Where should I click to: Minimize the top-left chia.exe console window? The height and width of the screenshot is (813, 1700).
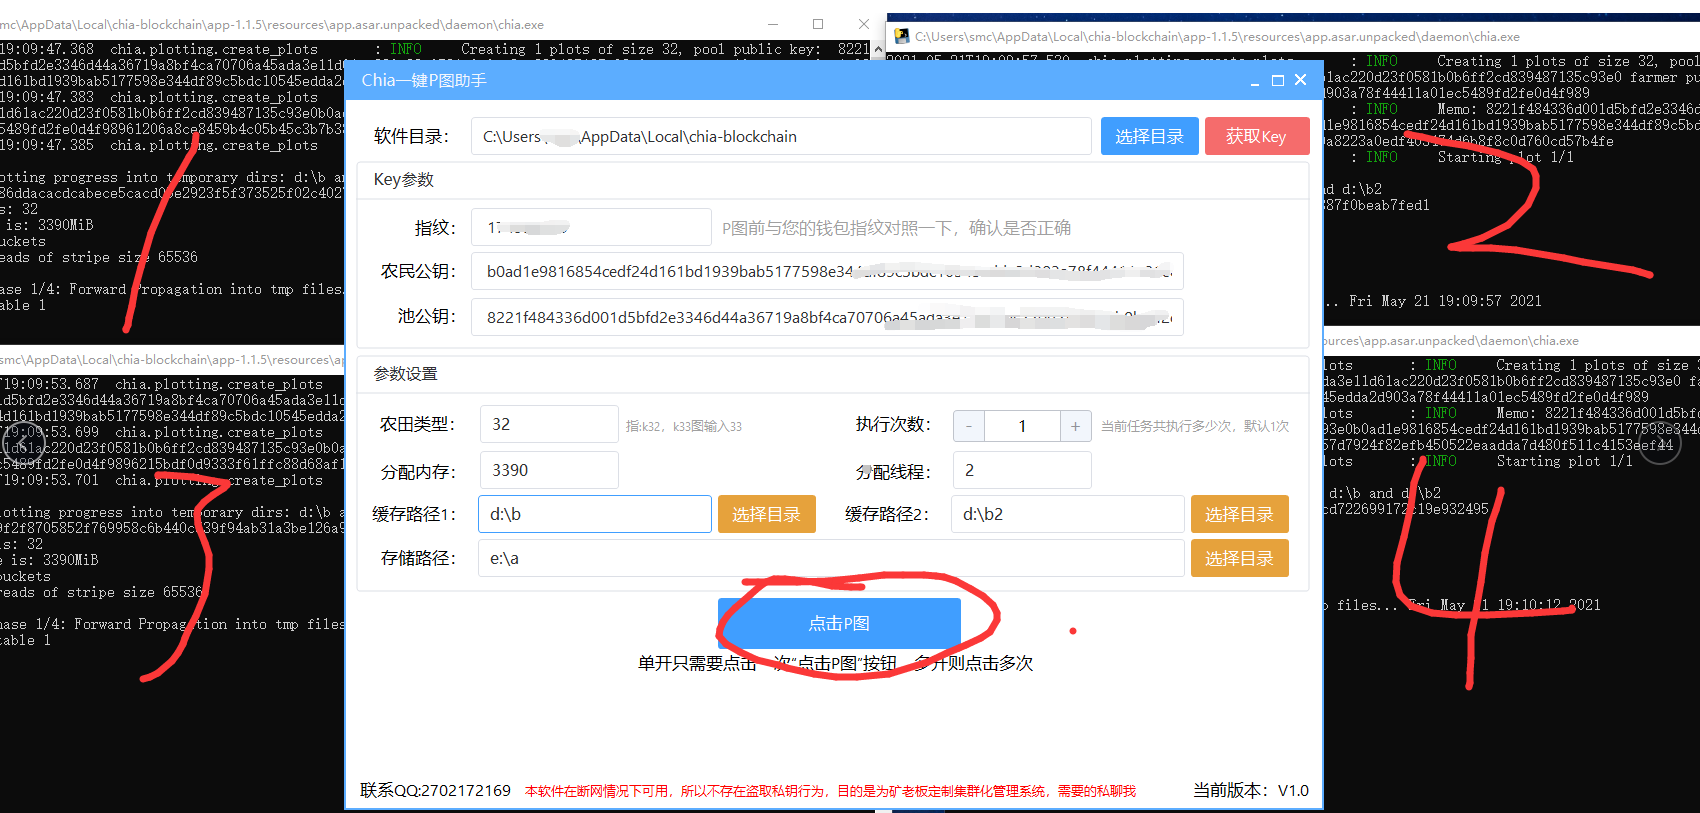click(x=773, y=24)
